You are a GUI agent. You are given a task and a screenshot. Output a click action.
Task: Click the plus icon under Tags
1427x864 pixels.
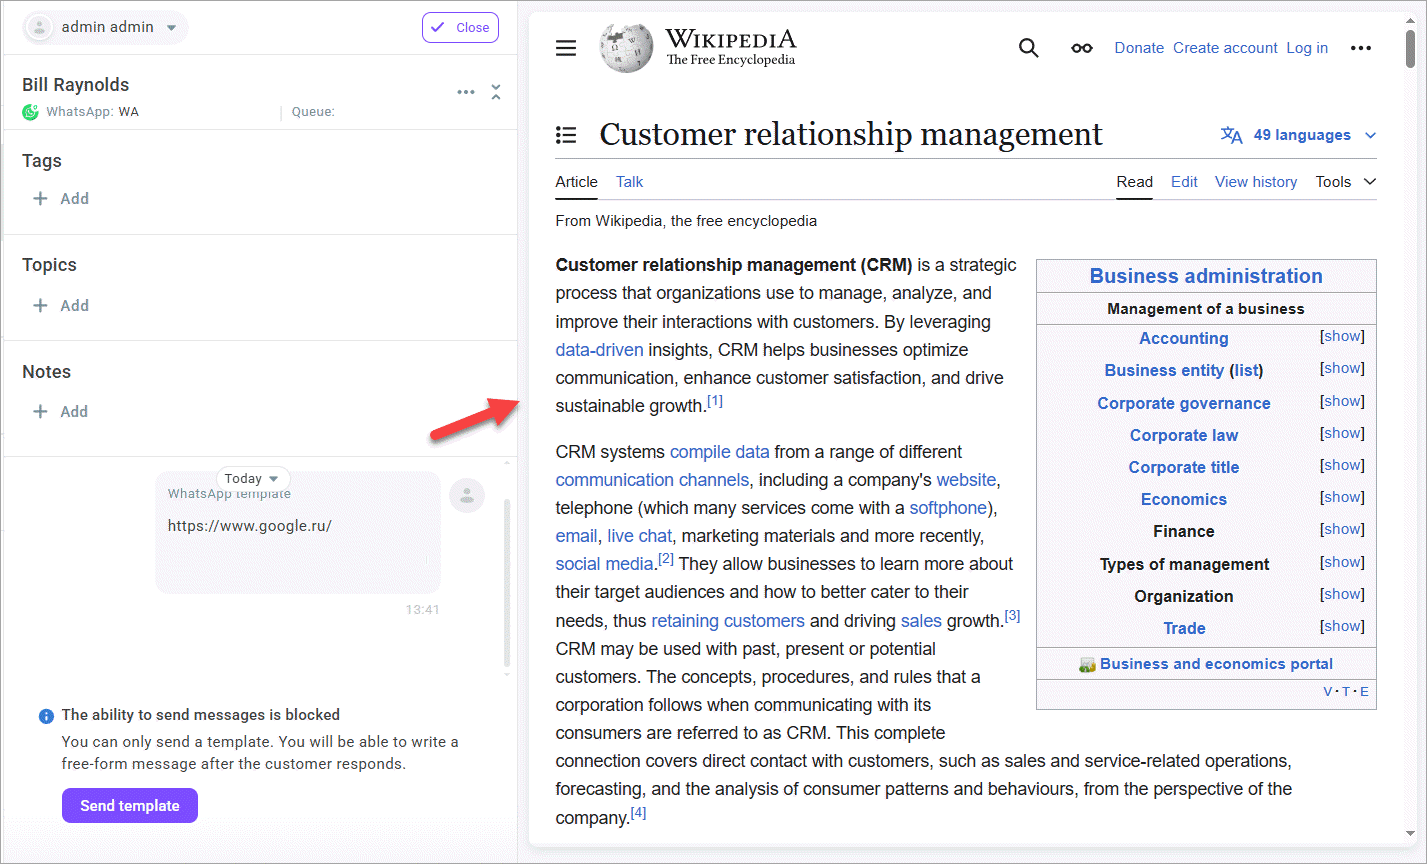pos(40,199)
